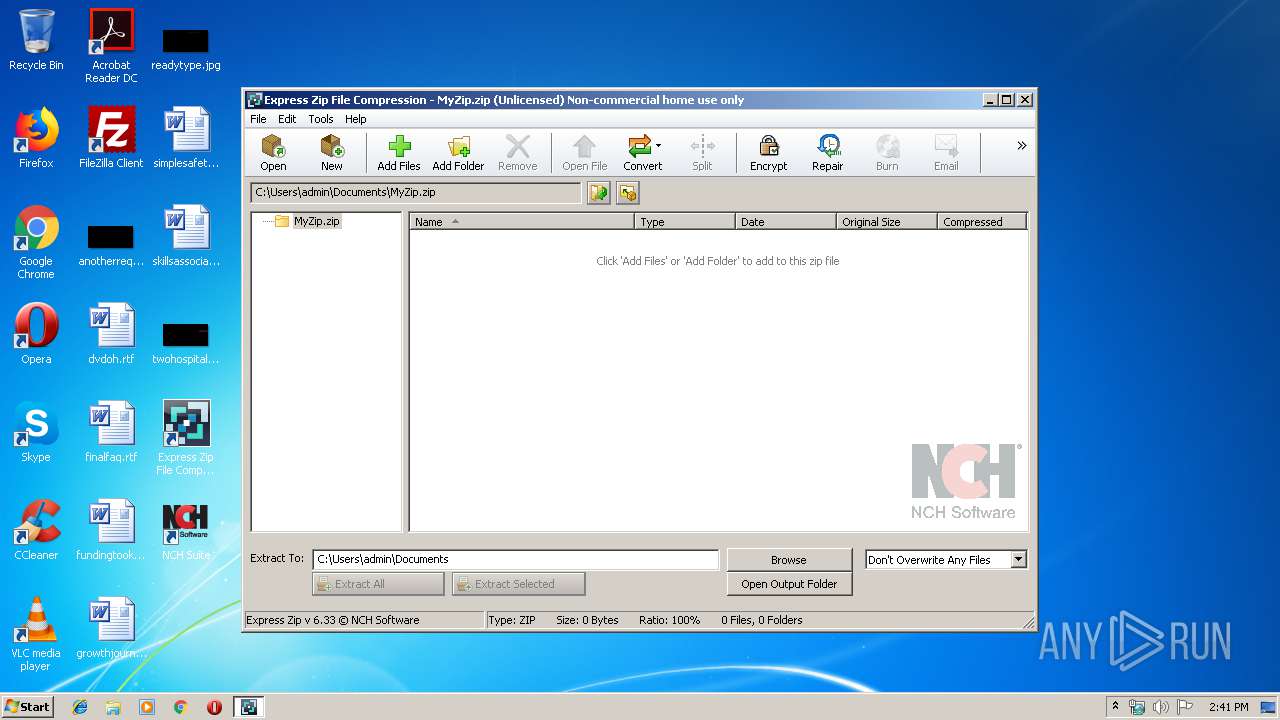Open the Help menu
The height and width of the screenshot is (720, 1280).
(356, 119)
